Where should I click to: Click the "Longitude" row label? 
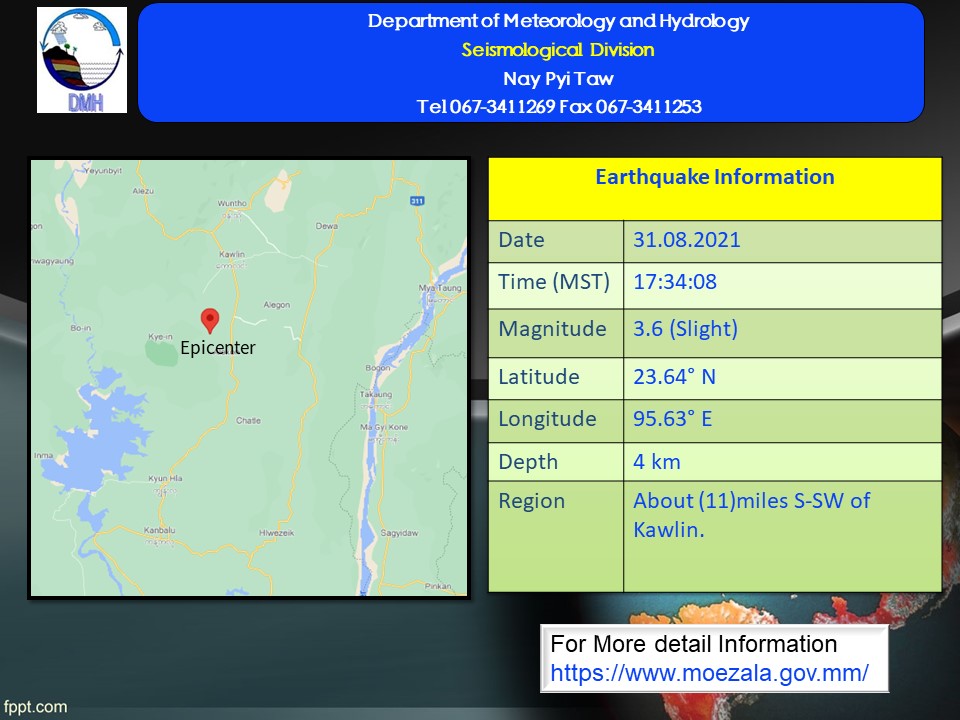click(547, 419)
